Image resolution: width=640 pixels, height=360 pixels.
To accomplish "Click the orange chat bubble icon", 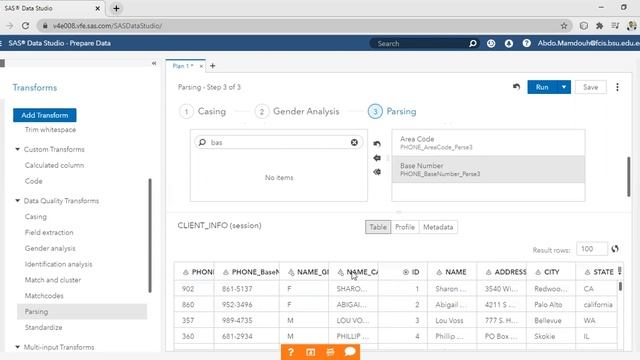I will point(350,351).
